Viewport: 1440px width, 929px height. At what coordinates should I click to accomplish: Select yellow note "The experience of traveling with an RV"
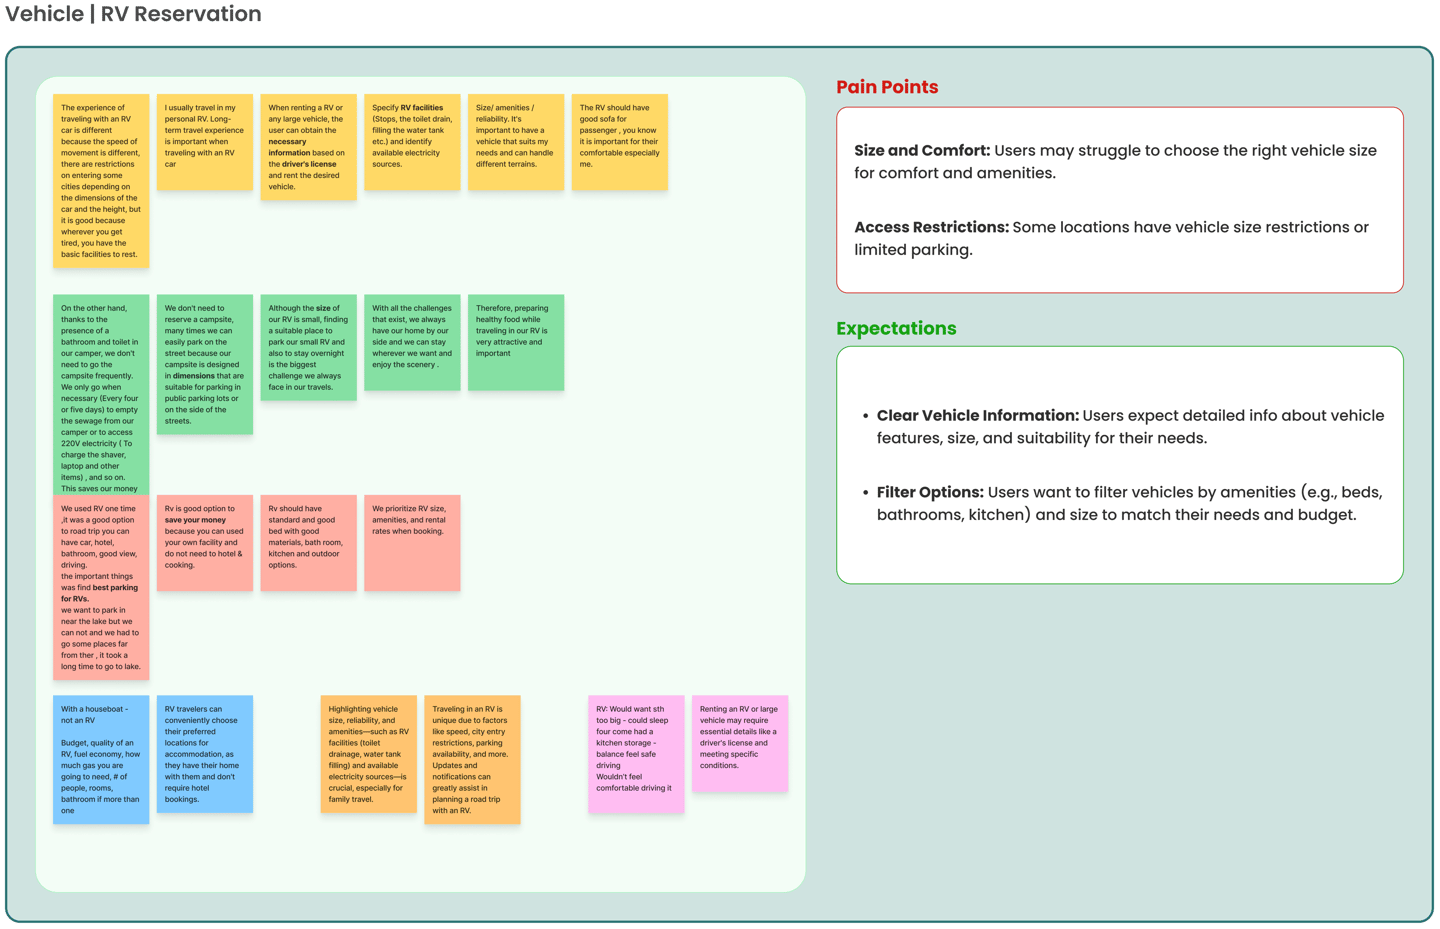101,181
